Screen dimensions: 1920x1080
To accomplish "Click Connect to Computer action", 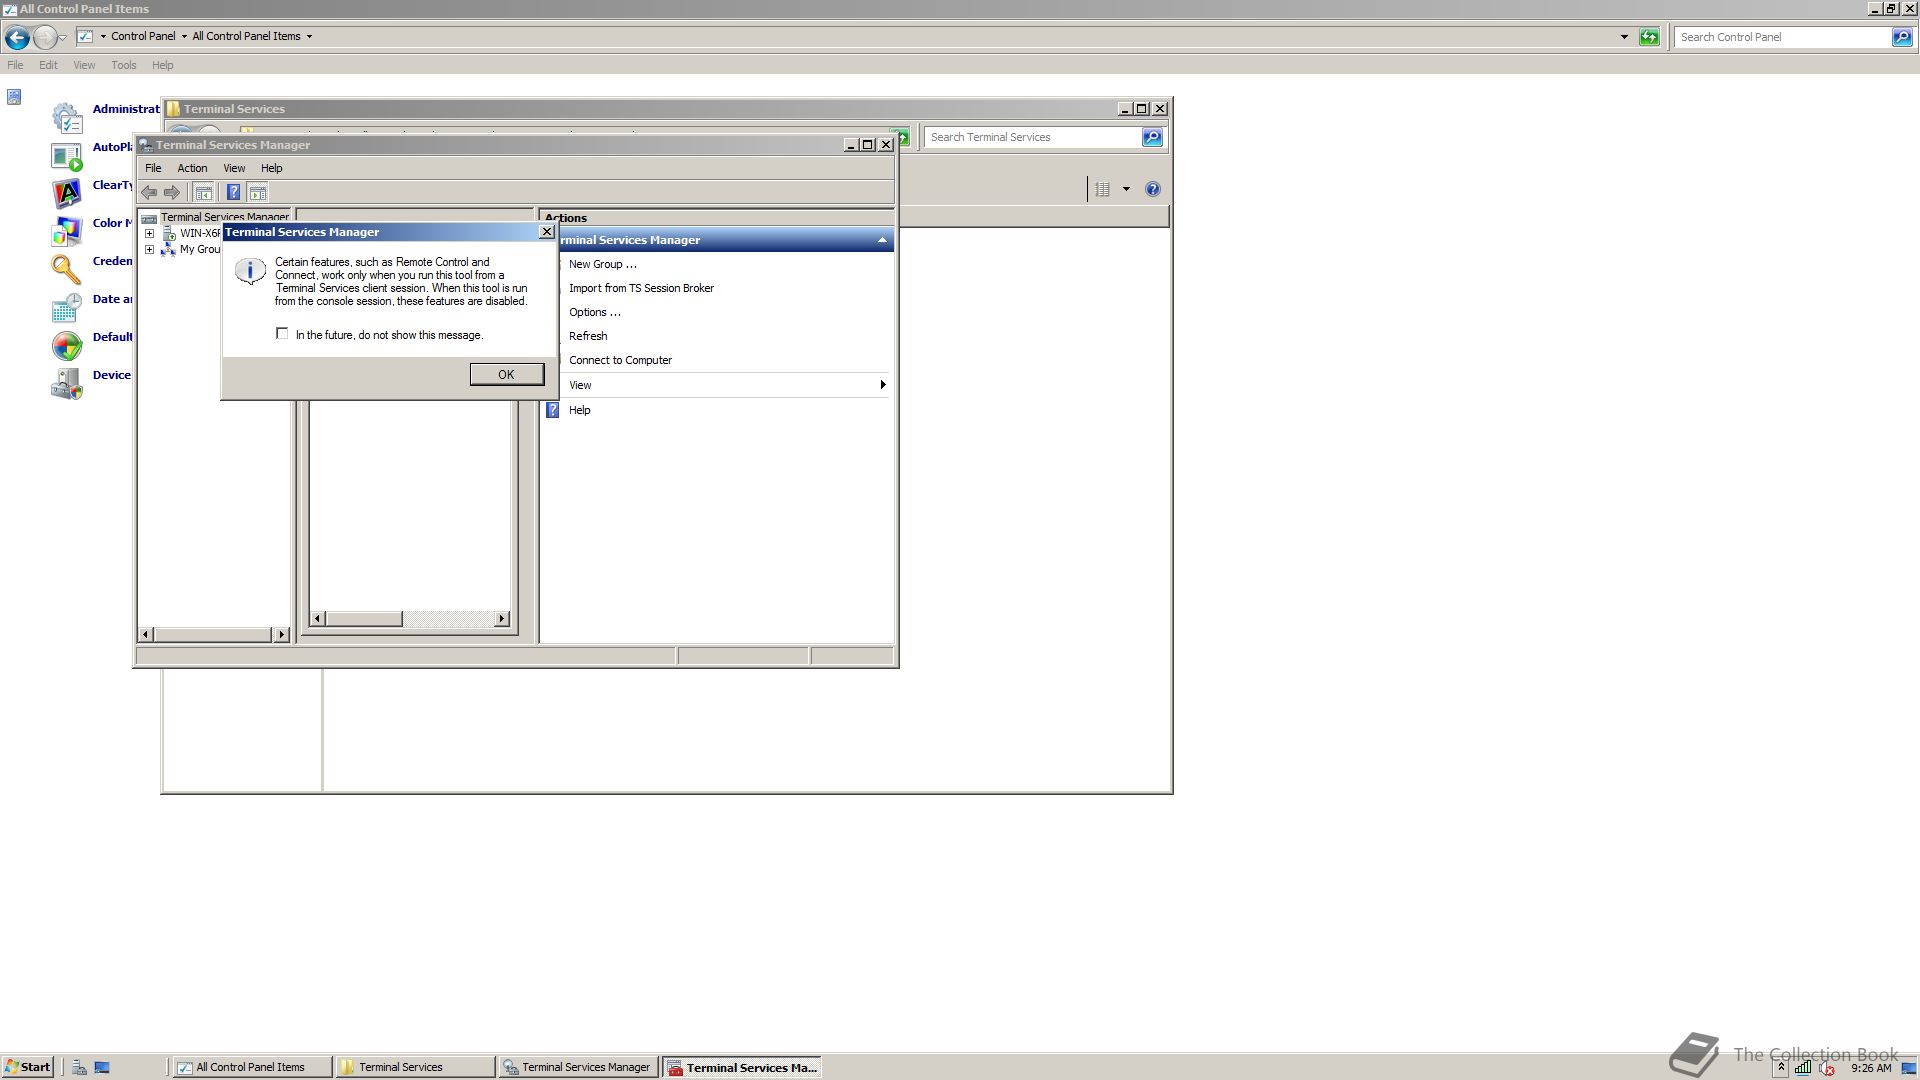I will point(620,360).
